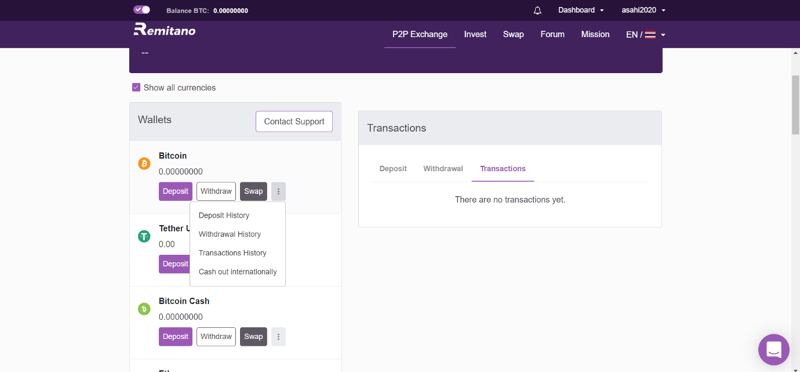Open the live chat support bubble
Screen dimensions: 800x372
click(773, 350)
